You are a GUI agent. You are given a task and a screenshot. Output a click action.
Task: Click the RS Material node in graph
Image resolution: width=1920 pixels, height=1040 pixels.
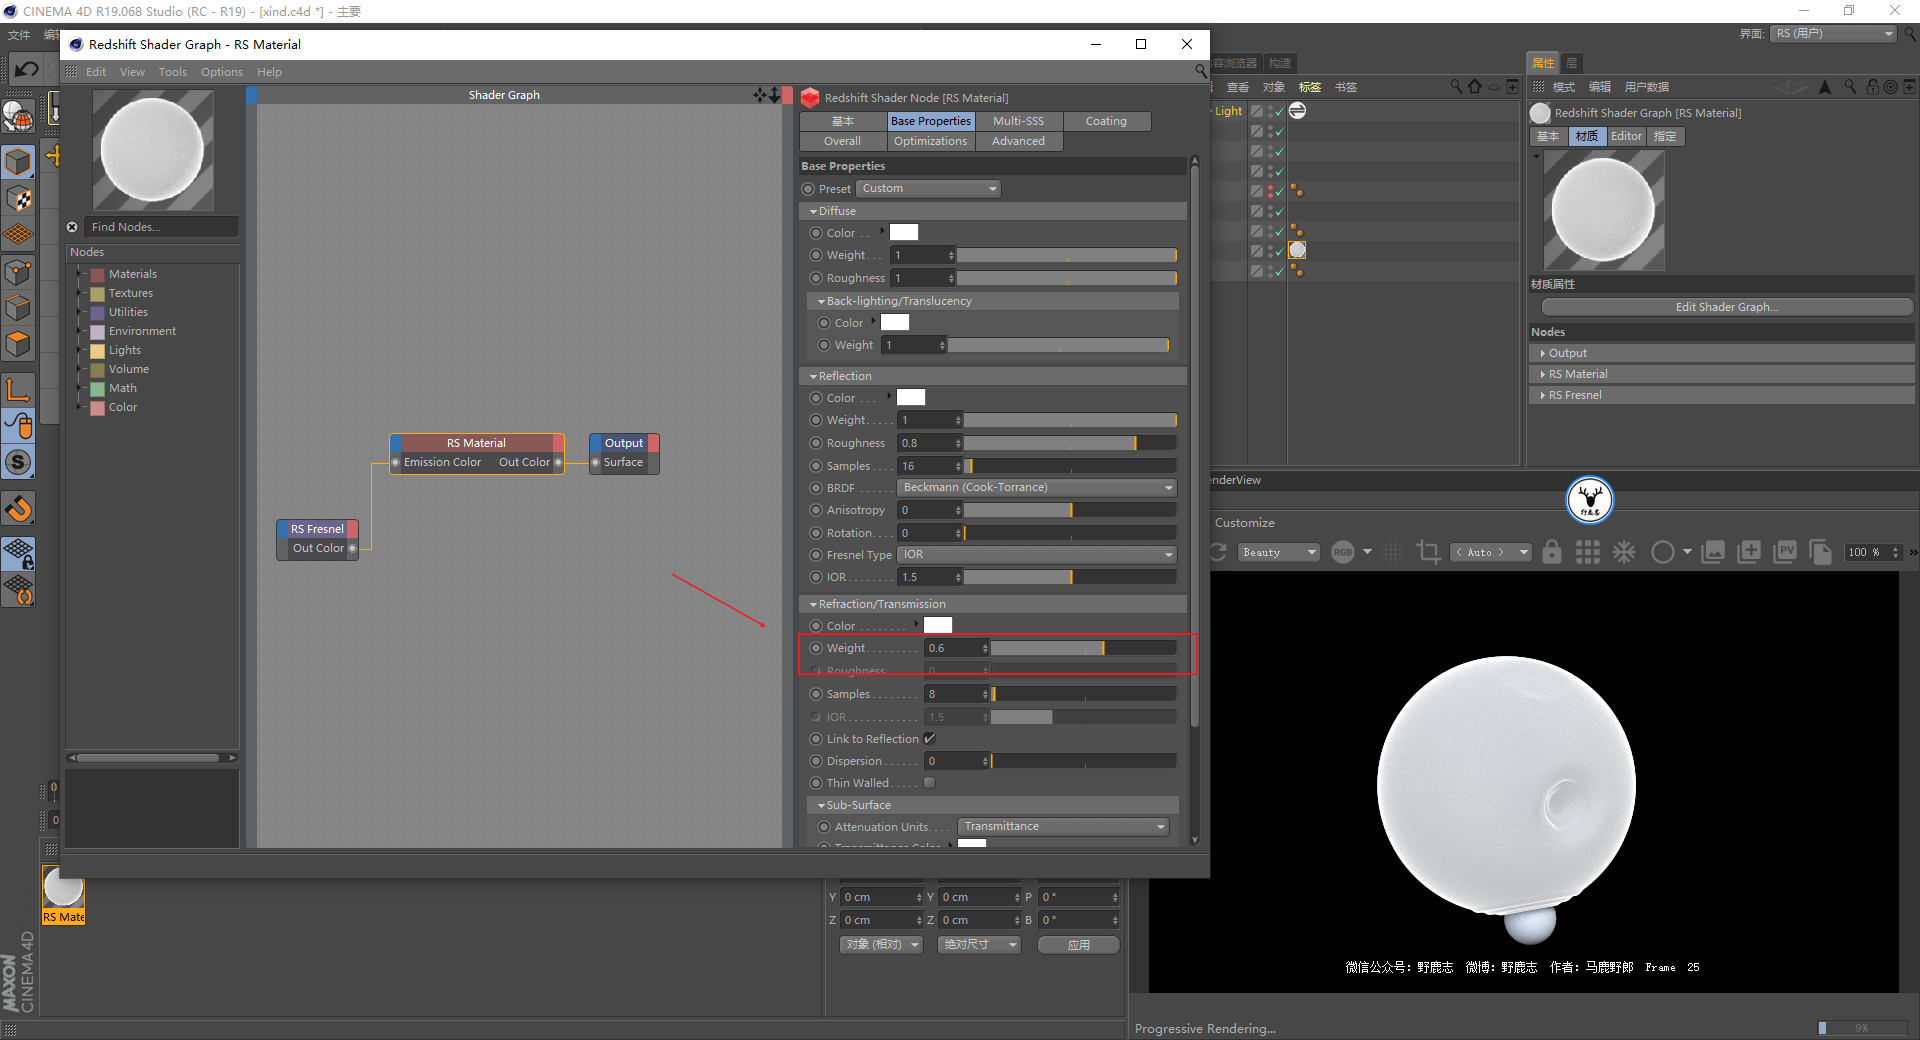point(477,453)
